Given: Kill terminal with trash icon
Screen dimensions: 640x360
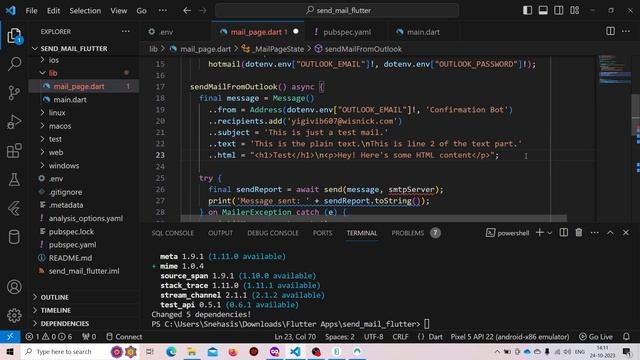Looking at the screenshot, I should 579,233.
